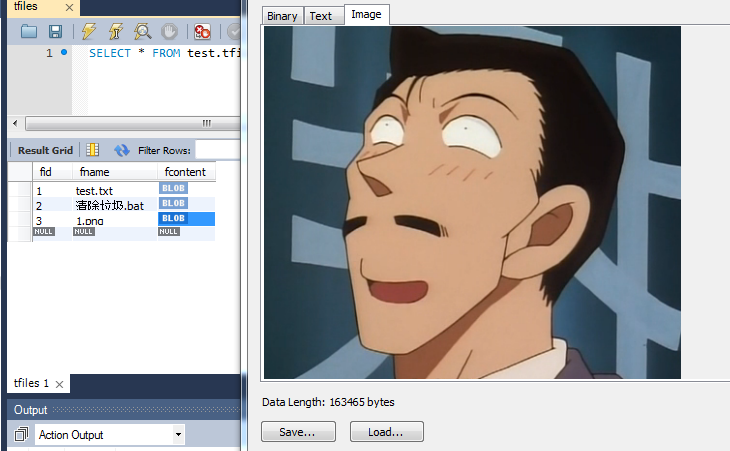Click the Data Length 163465 bytes label
Screen dimensions: 730x451
coord(328,402)
